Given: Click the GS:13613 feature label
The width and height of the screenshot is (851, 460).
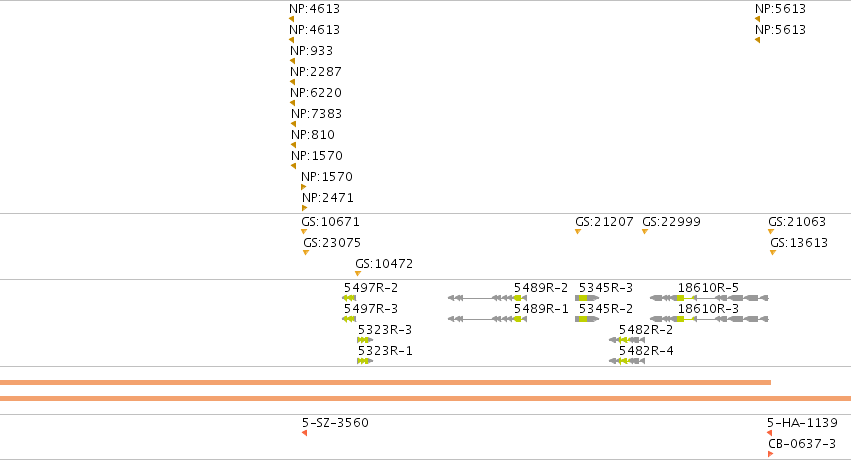Looking at the screenshot, I should (x=799, y=242).
